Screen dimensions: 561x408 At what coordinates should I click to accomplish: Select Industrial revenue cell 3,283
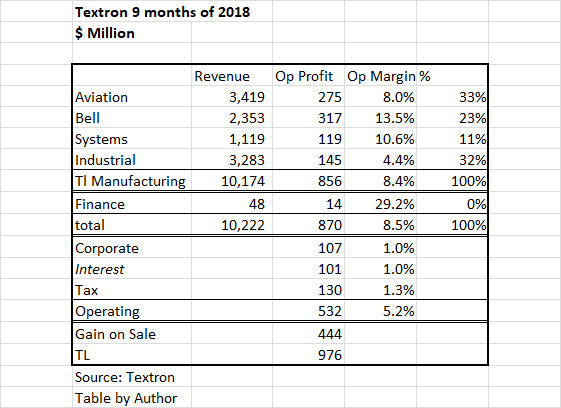[232, 160]
